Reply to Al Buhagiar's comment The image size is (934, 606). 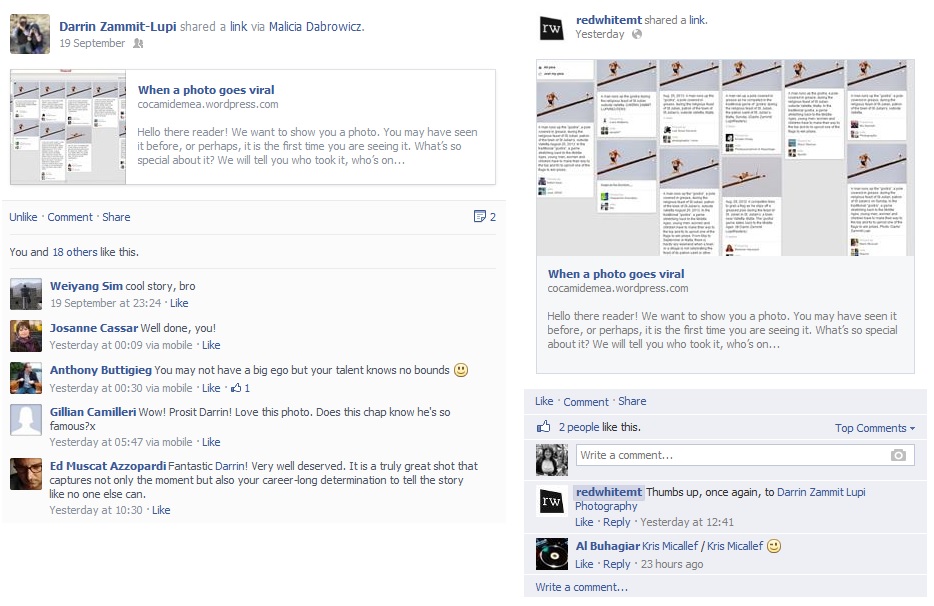617,564
